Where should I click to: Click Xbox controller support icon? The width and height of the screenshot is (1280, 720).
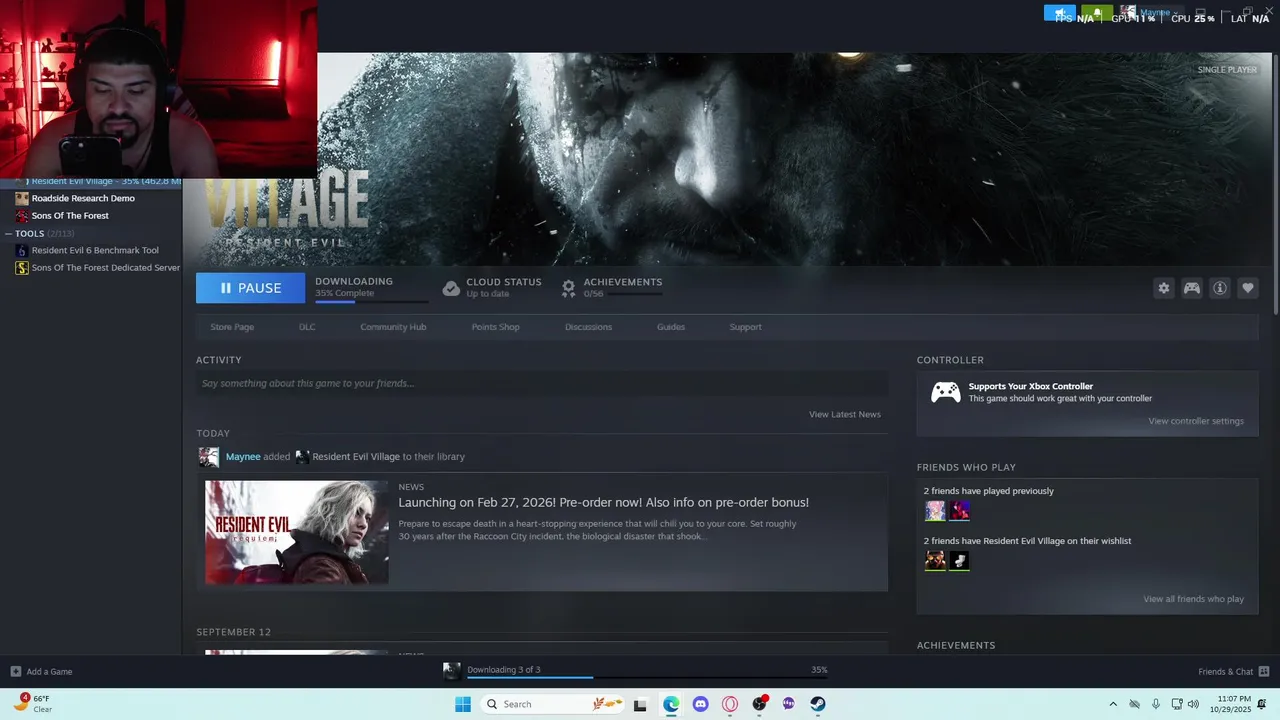pos(945,392)
